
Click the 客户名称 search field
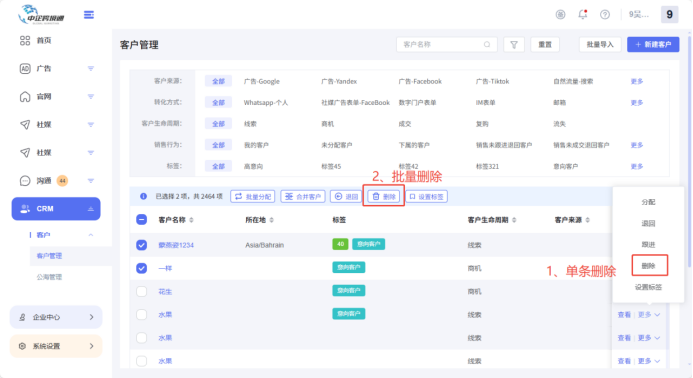click(x=446, y=45)
